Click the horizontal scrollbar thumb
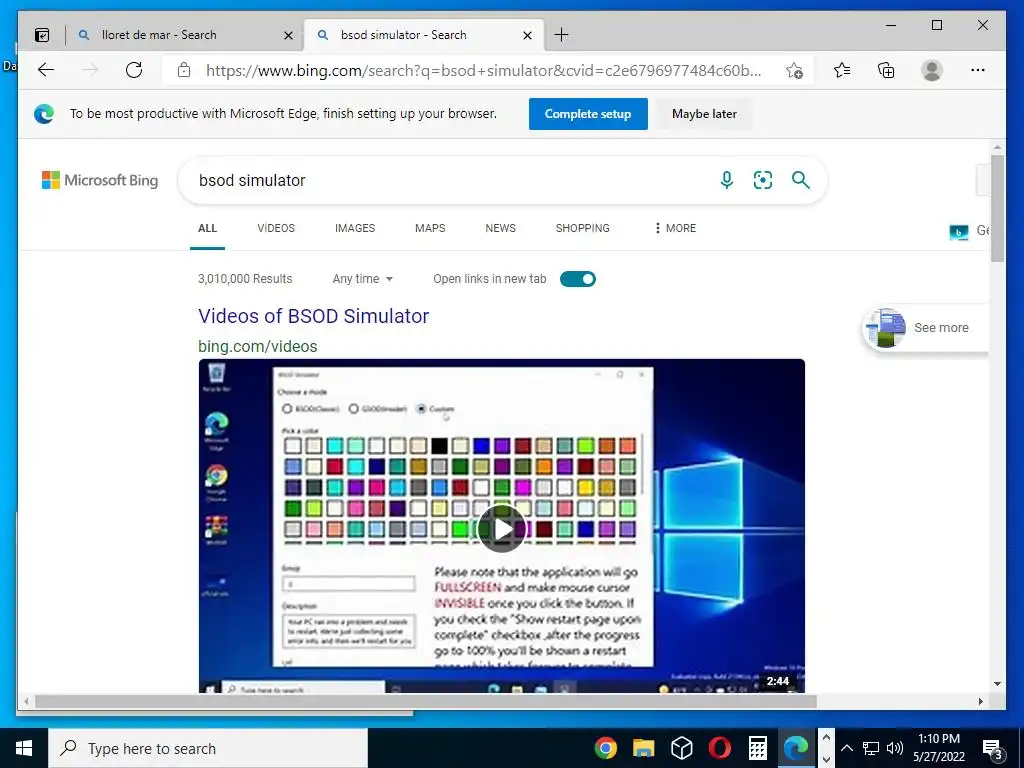This screenshot has width=1024, height=768. tap(426, 701)
